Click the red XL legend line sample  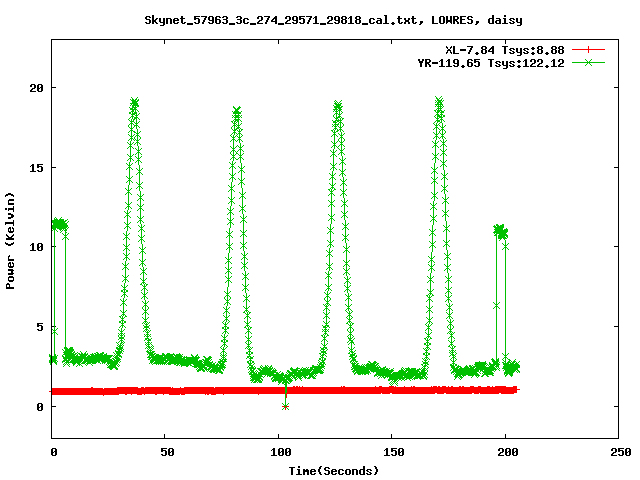(588, 50)
